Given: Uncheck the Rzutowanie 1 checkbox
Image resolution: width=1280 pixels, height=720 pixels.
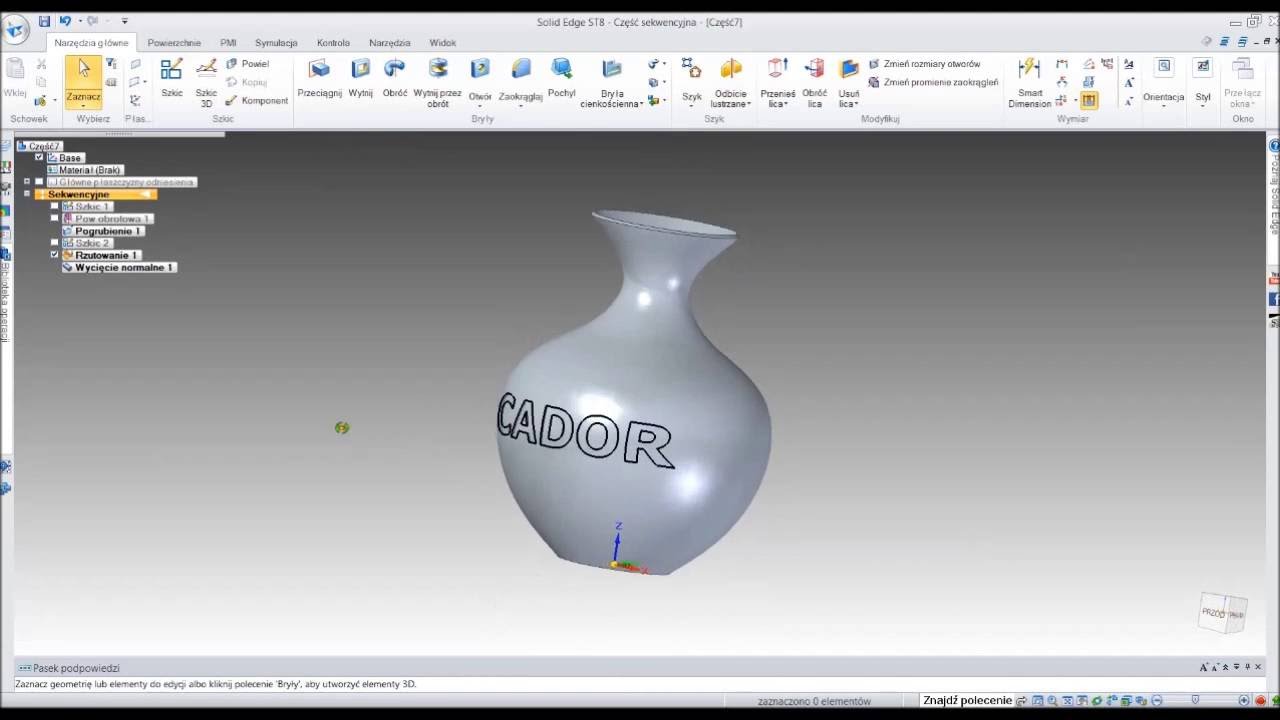Looking at the screenshot, I should click(55, 255).
